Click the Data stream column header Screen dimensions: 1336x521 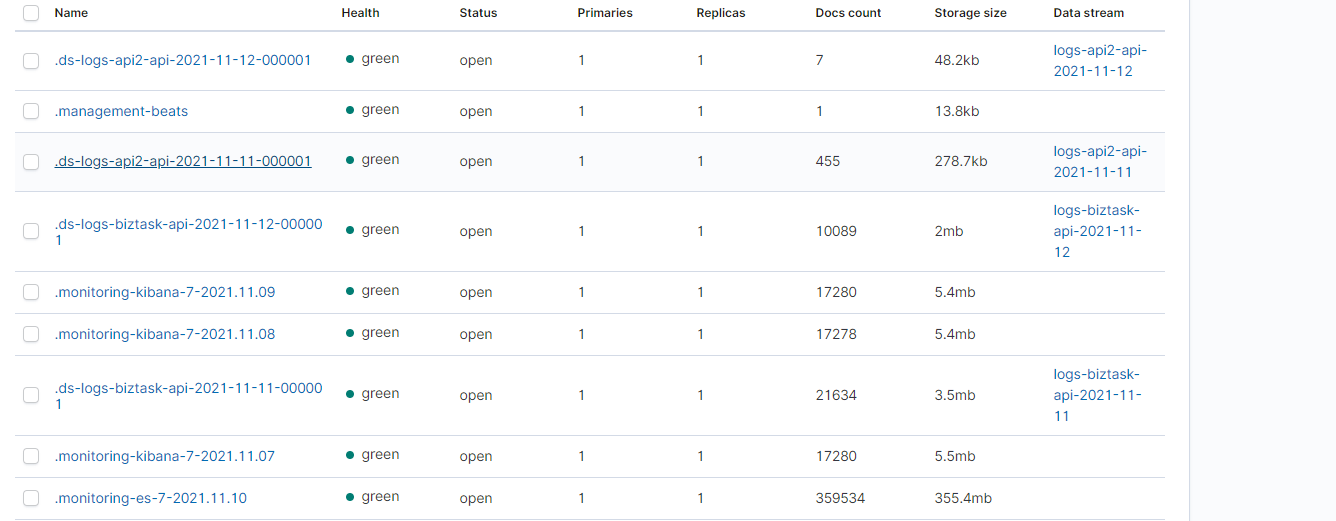pos(1088,13)
